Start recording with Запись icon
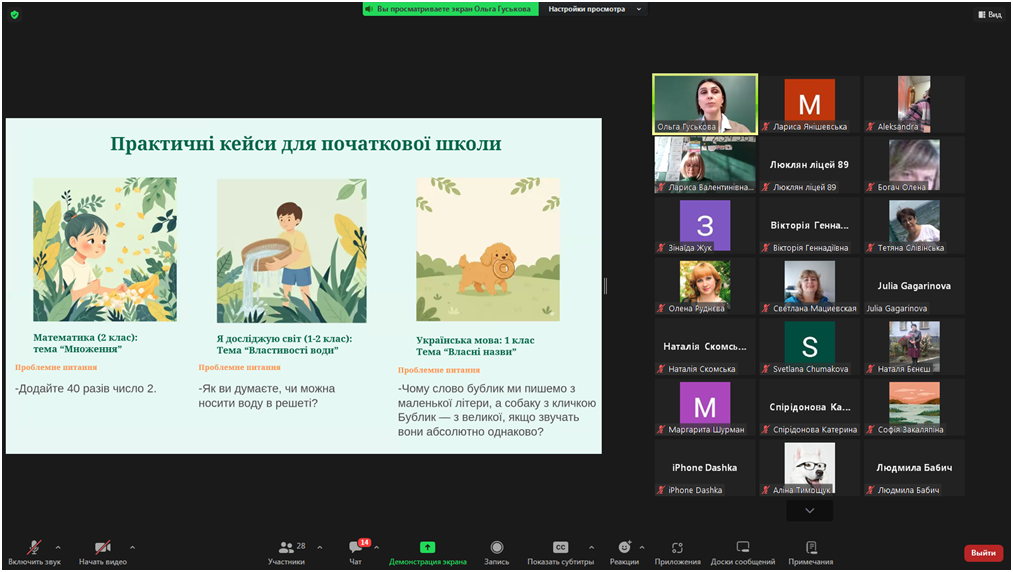 (x=496, y=548)
